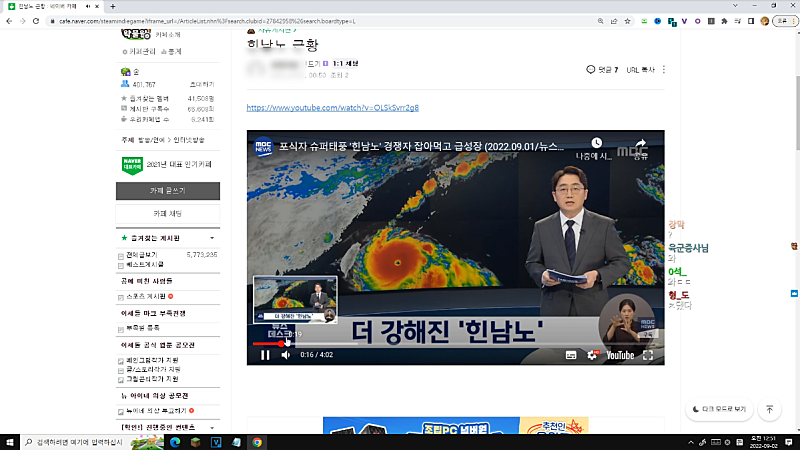
Task: Show hidden system tray icons chevron
Action: coord(691,442)
